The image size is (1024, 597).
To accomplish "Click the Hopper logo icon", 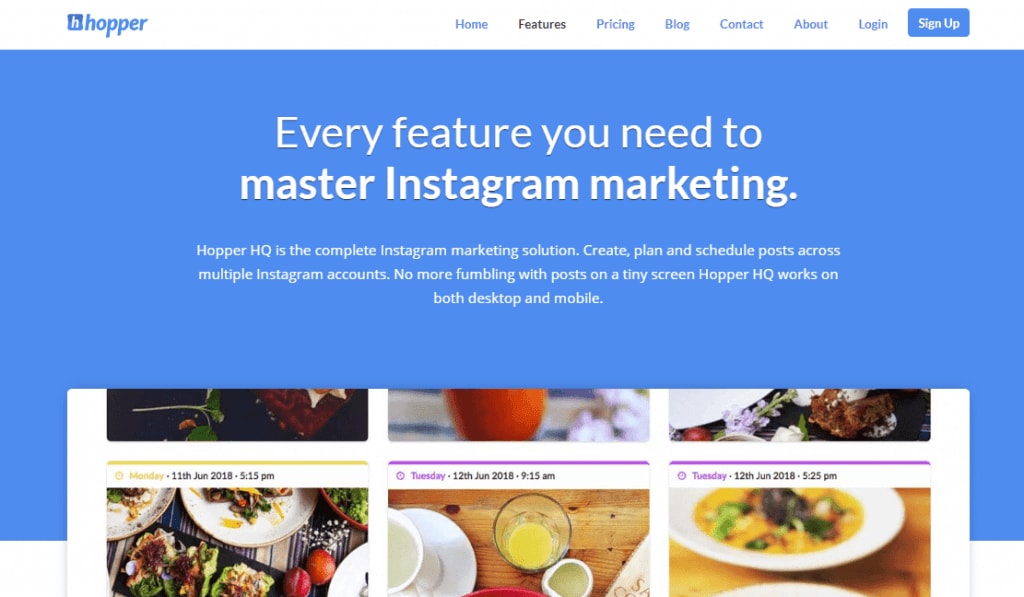I will [x=75, y=22].
